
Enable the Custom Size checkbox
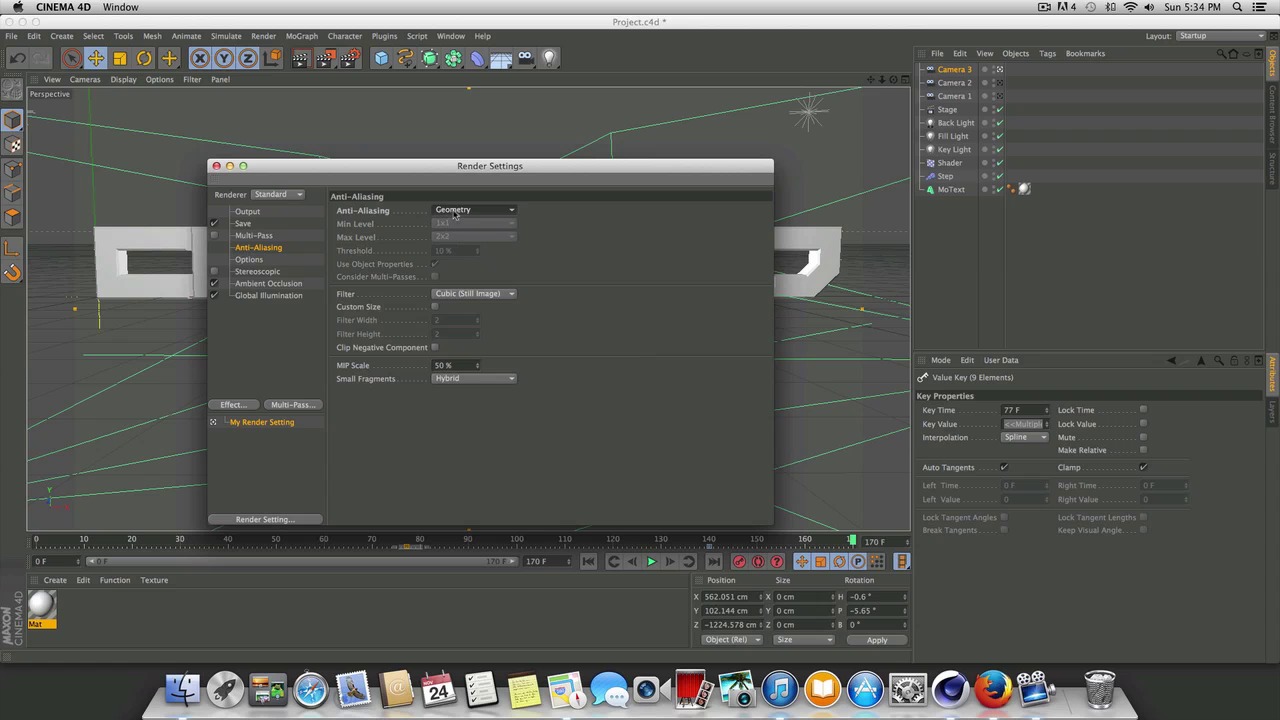tap(435, 307)
